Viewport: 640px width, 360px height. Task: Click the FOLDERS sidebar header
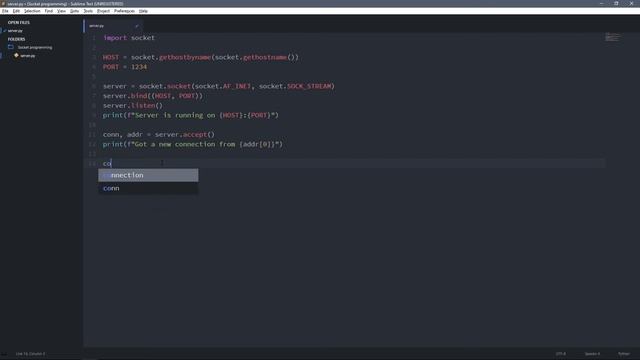[x=16, y=39]
